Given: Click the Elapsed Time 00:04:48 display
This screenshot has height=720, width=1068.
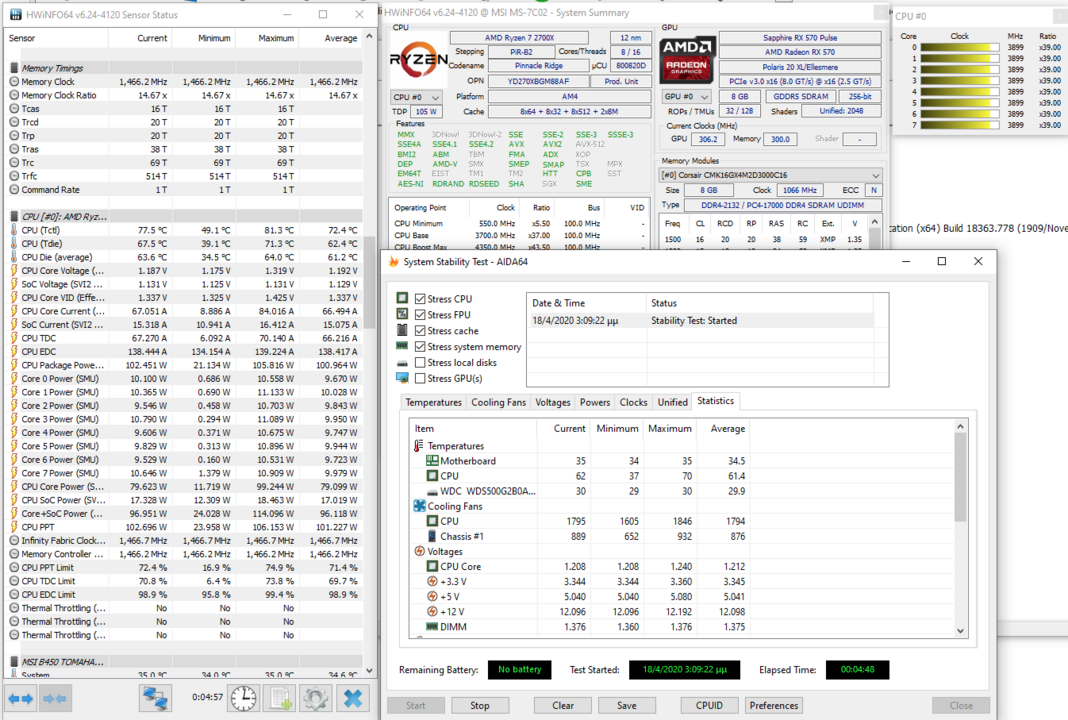Looking at the screenshot, I should [857, 670].
